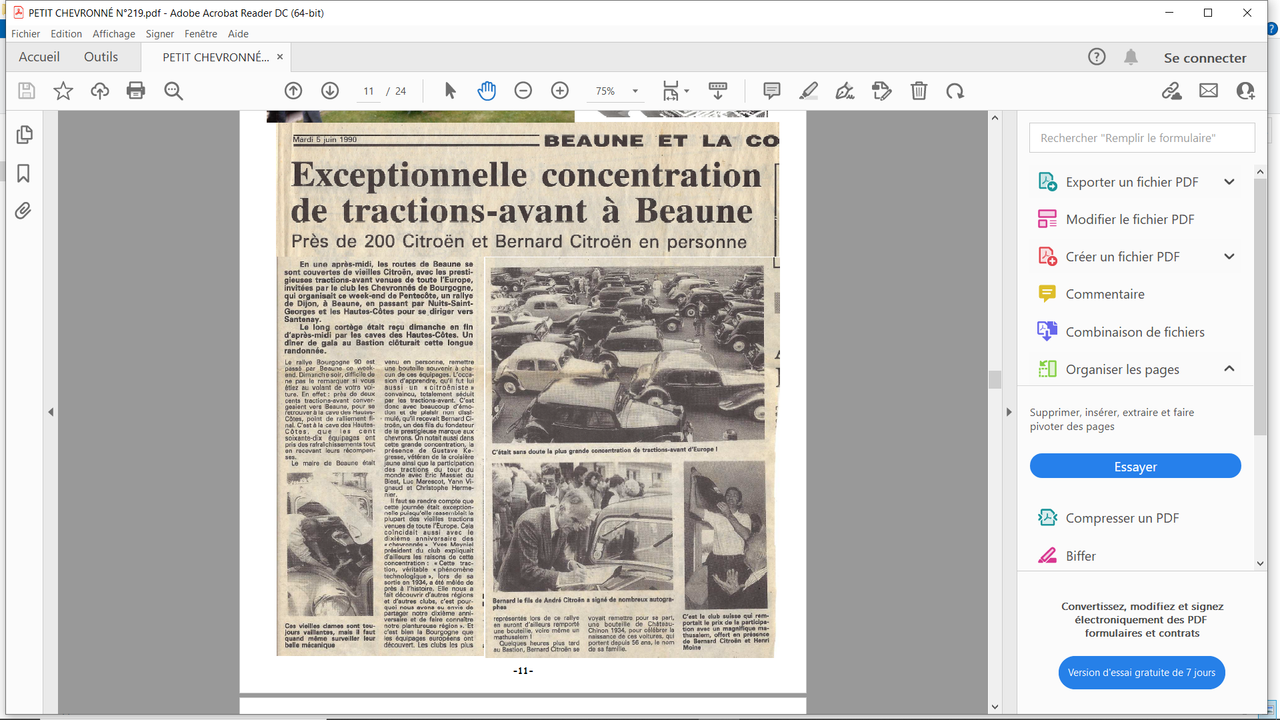Open the Affichage menu
Screen dimensions: 1280x720
coord(114,34)
